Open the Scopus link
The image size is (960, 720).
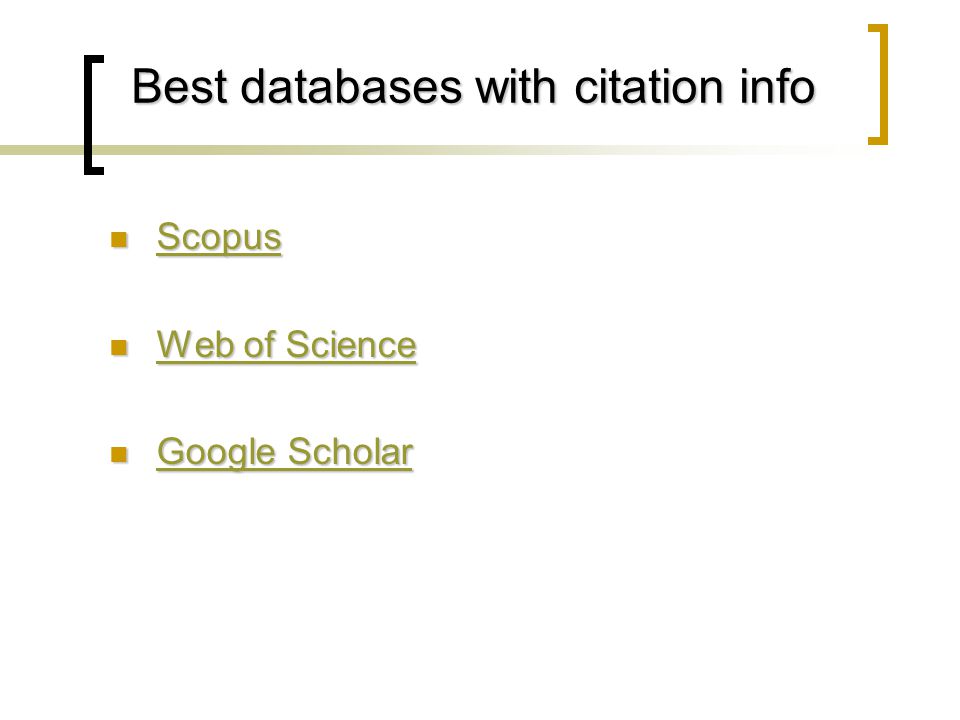pos(219,238)
